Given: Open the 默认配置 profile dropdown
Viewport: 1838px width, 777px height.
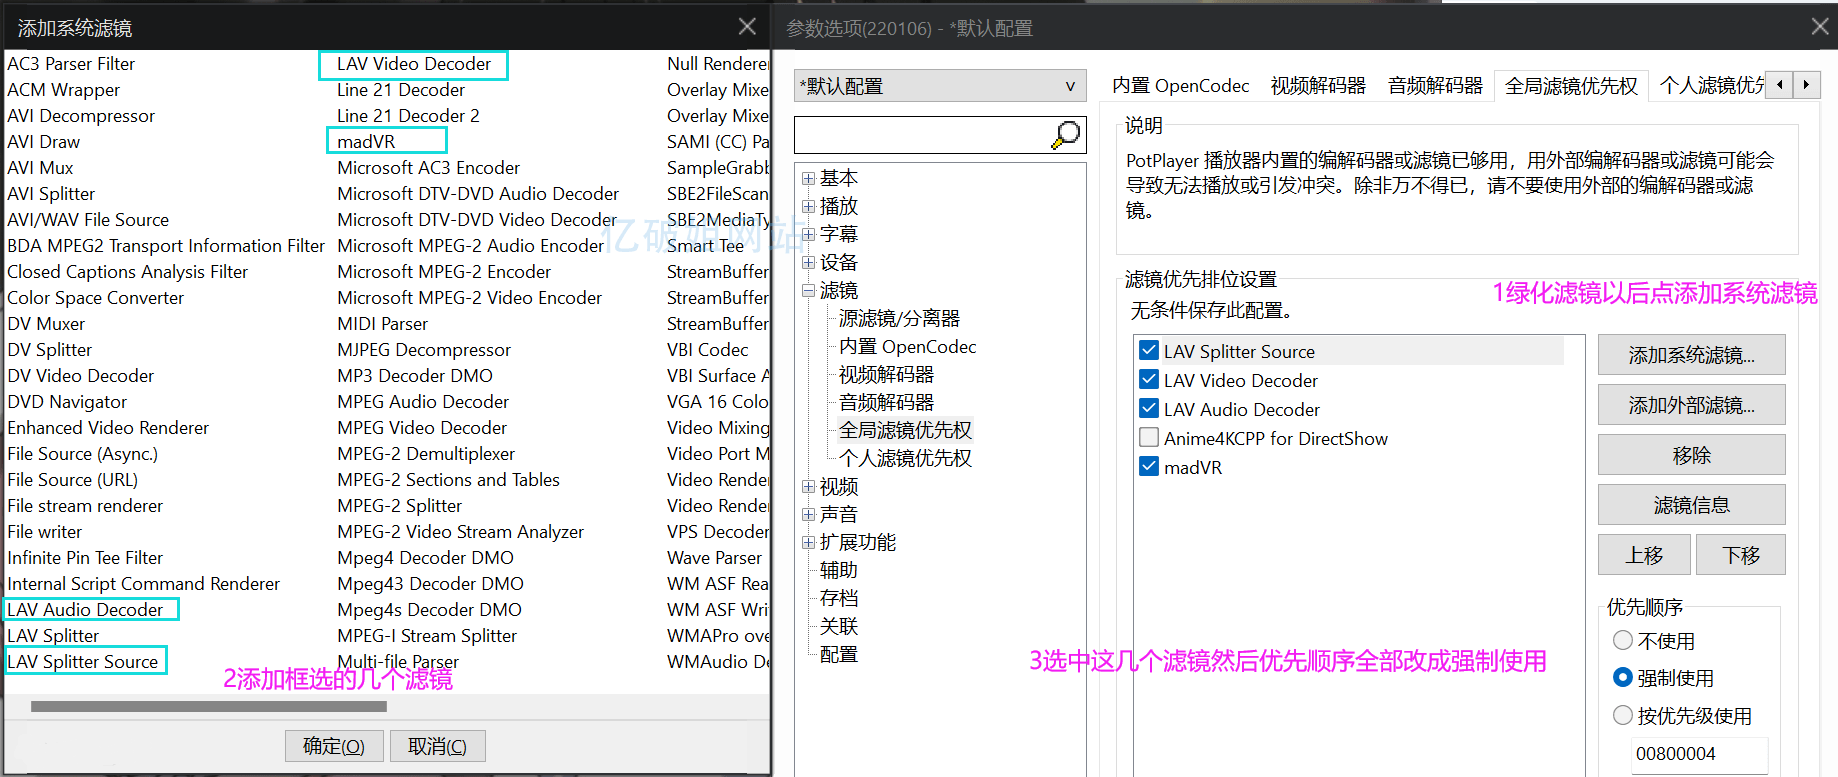Looking at the screenshot, I should click(939, 86).
